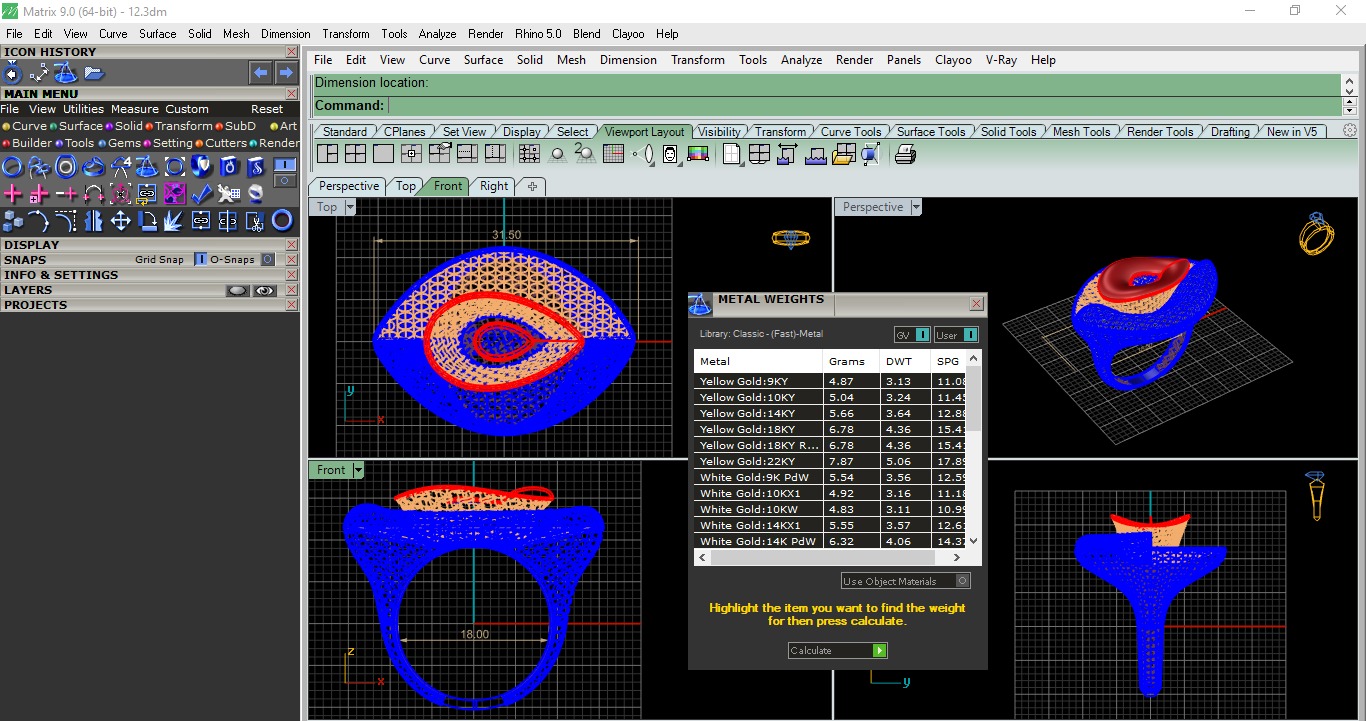Switch to the Right viewport tab
This screenshot has height=721, width=1366.
click(494, 186)
